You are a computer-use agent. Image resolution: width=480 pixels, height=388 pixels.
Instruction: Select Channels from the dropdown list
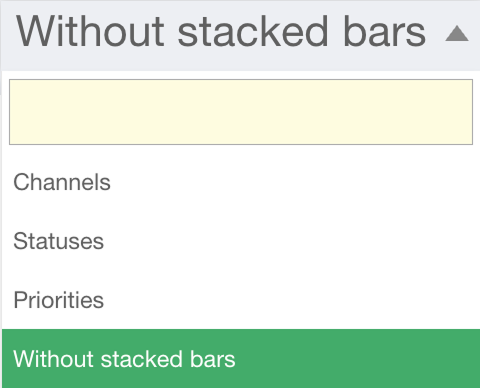(241, 182)
